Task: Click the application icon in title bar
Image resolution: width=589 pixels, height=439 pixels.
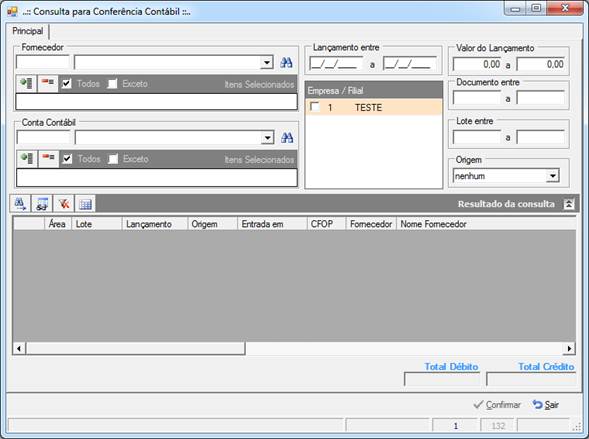Action: click(12, 12)
